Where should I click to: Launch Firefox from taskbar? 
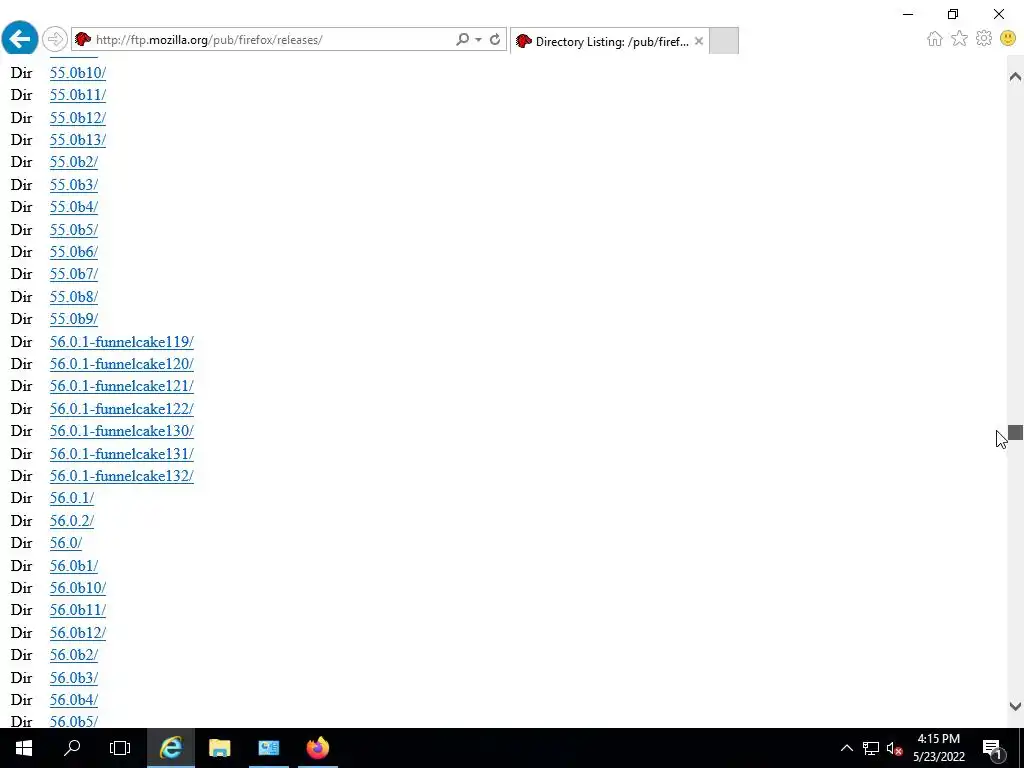tap(318, 748)
